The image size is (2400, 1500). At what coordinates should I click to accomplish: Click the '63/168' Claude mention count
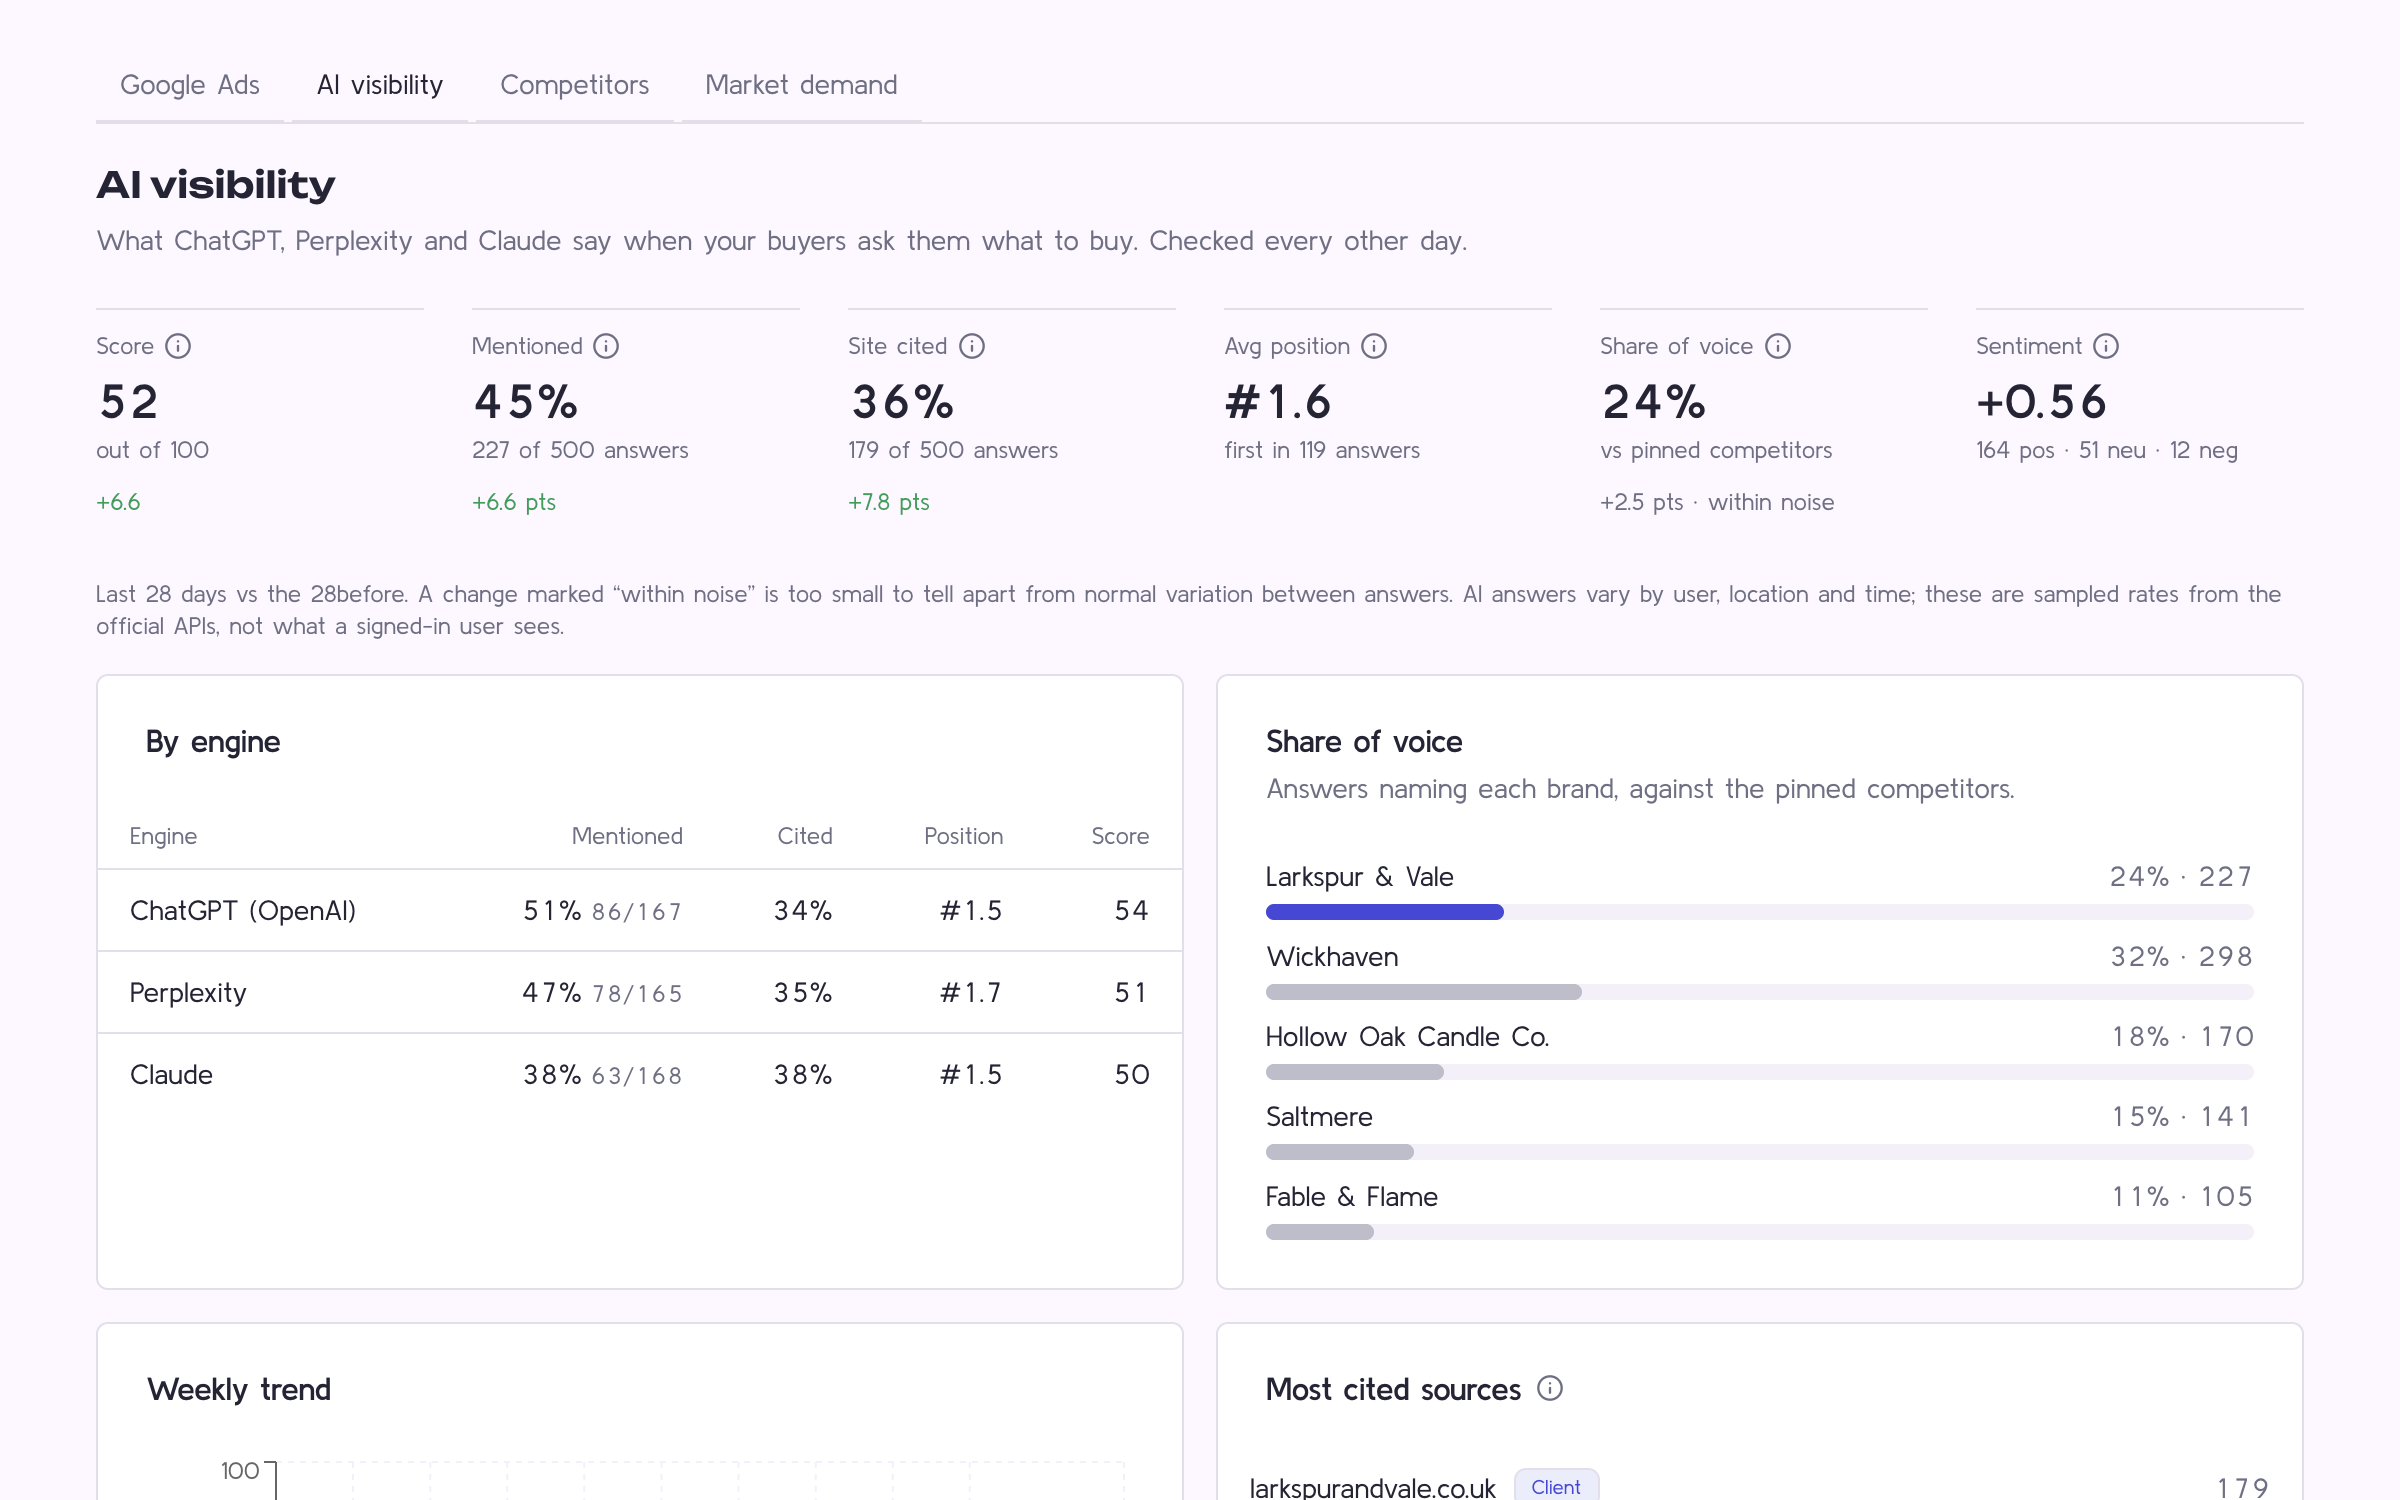coord(637,1076)
